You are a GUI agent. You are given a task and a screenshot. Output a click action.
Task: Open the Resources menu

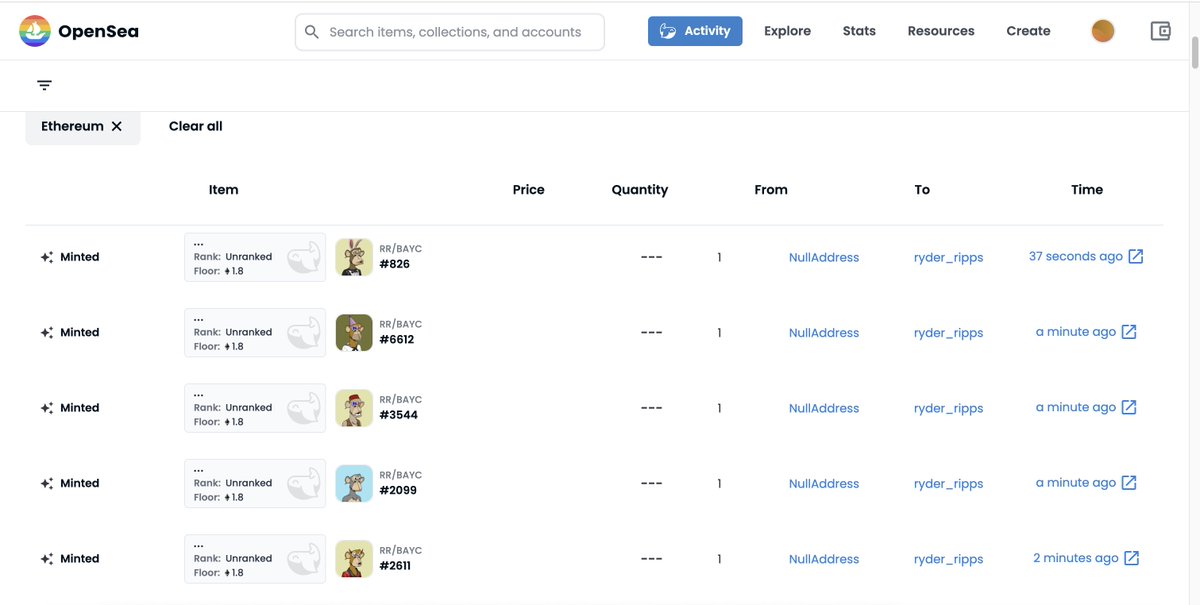pyautogui.click(x=941, y=31)
